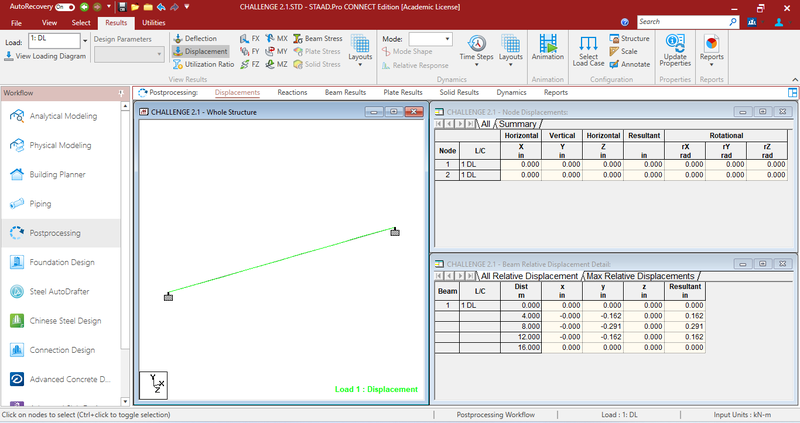
Task: Open the Utilities ribbon tab
Action: coord(154,23)
